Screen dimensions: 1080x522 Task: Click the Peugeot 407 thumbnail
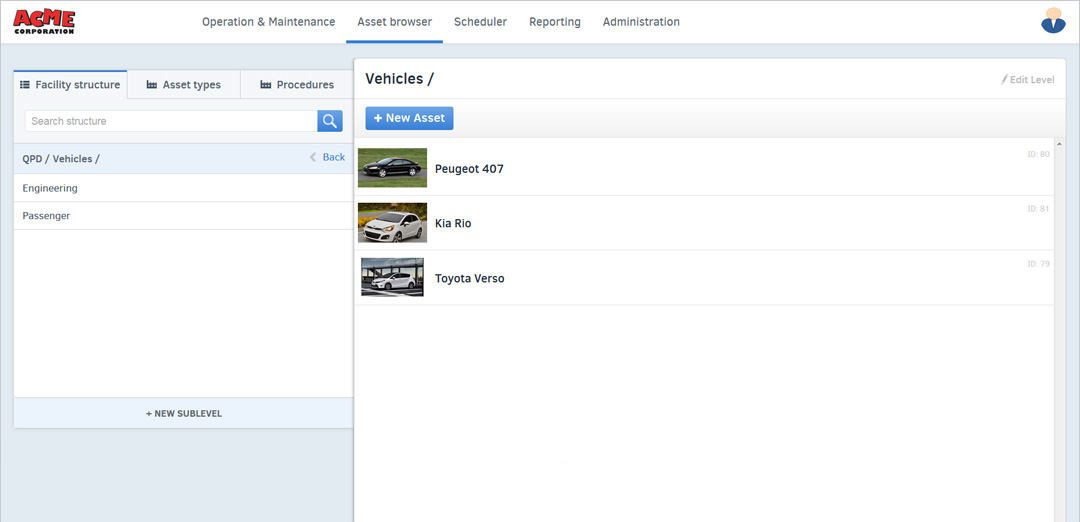tap(393, 167)
